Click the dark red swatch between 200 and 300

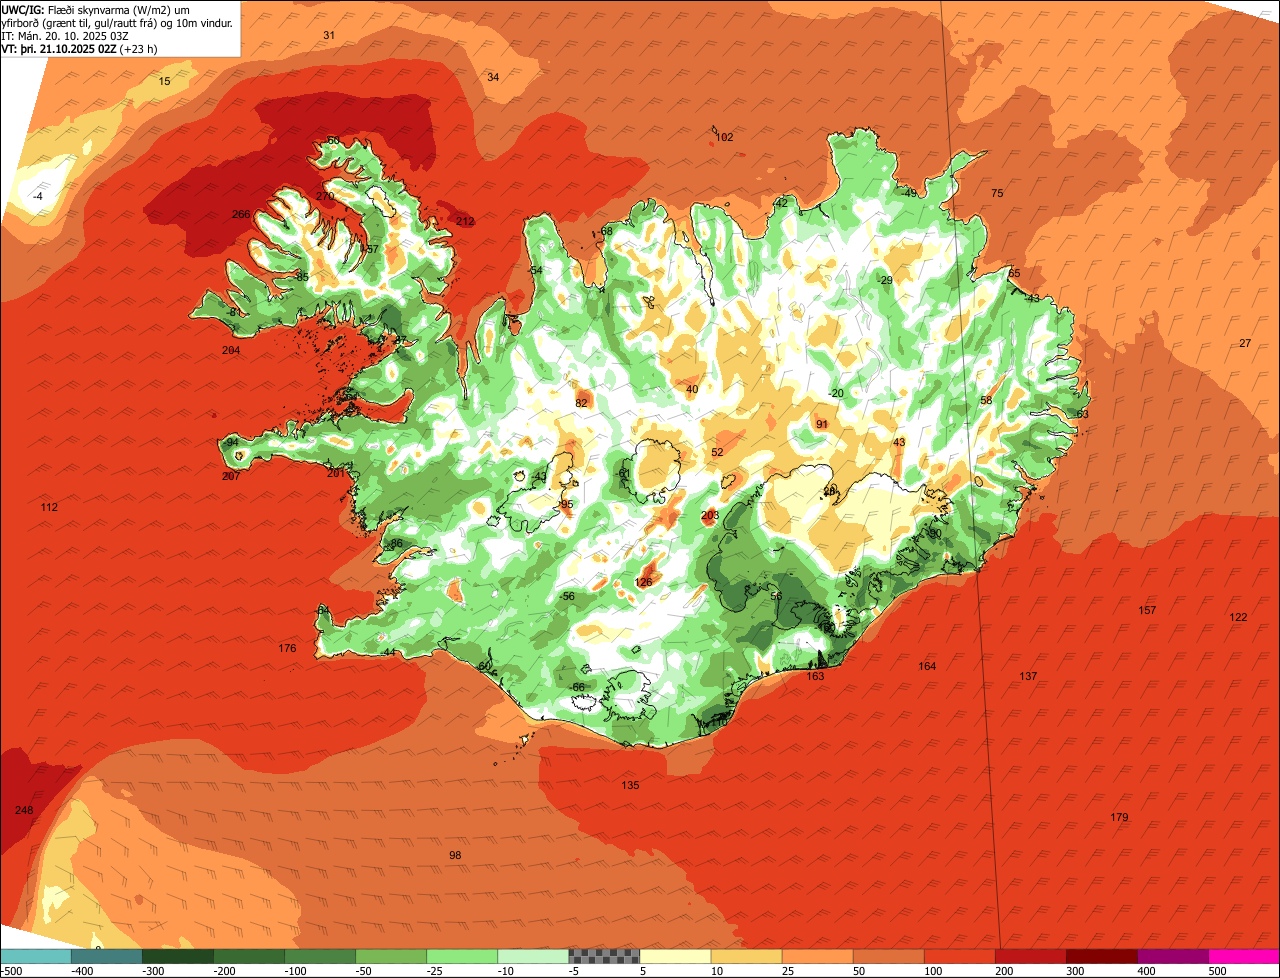[1030, 956]
